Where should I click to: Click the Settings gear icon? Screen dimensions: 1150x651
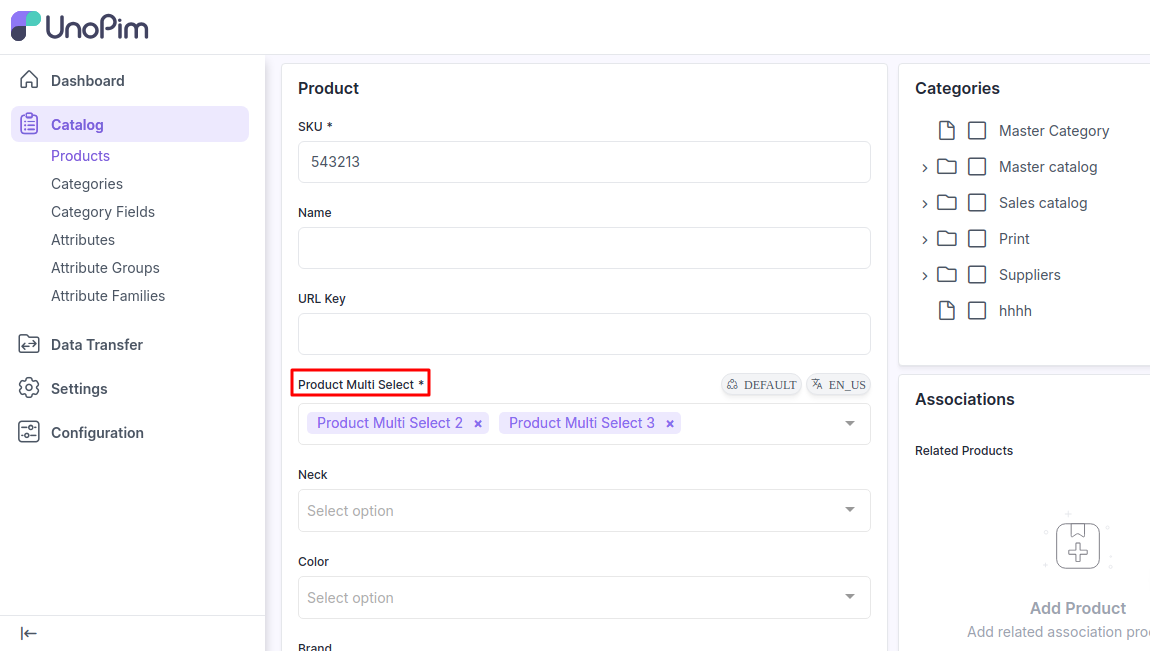pyautogui.click(x=29, y=388)
